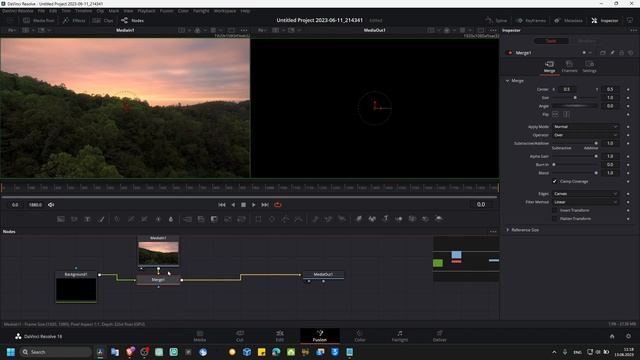Viewport: 640px width, 360px height.
Task: Open the Effects library panel
Action: (74, 20)
